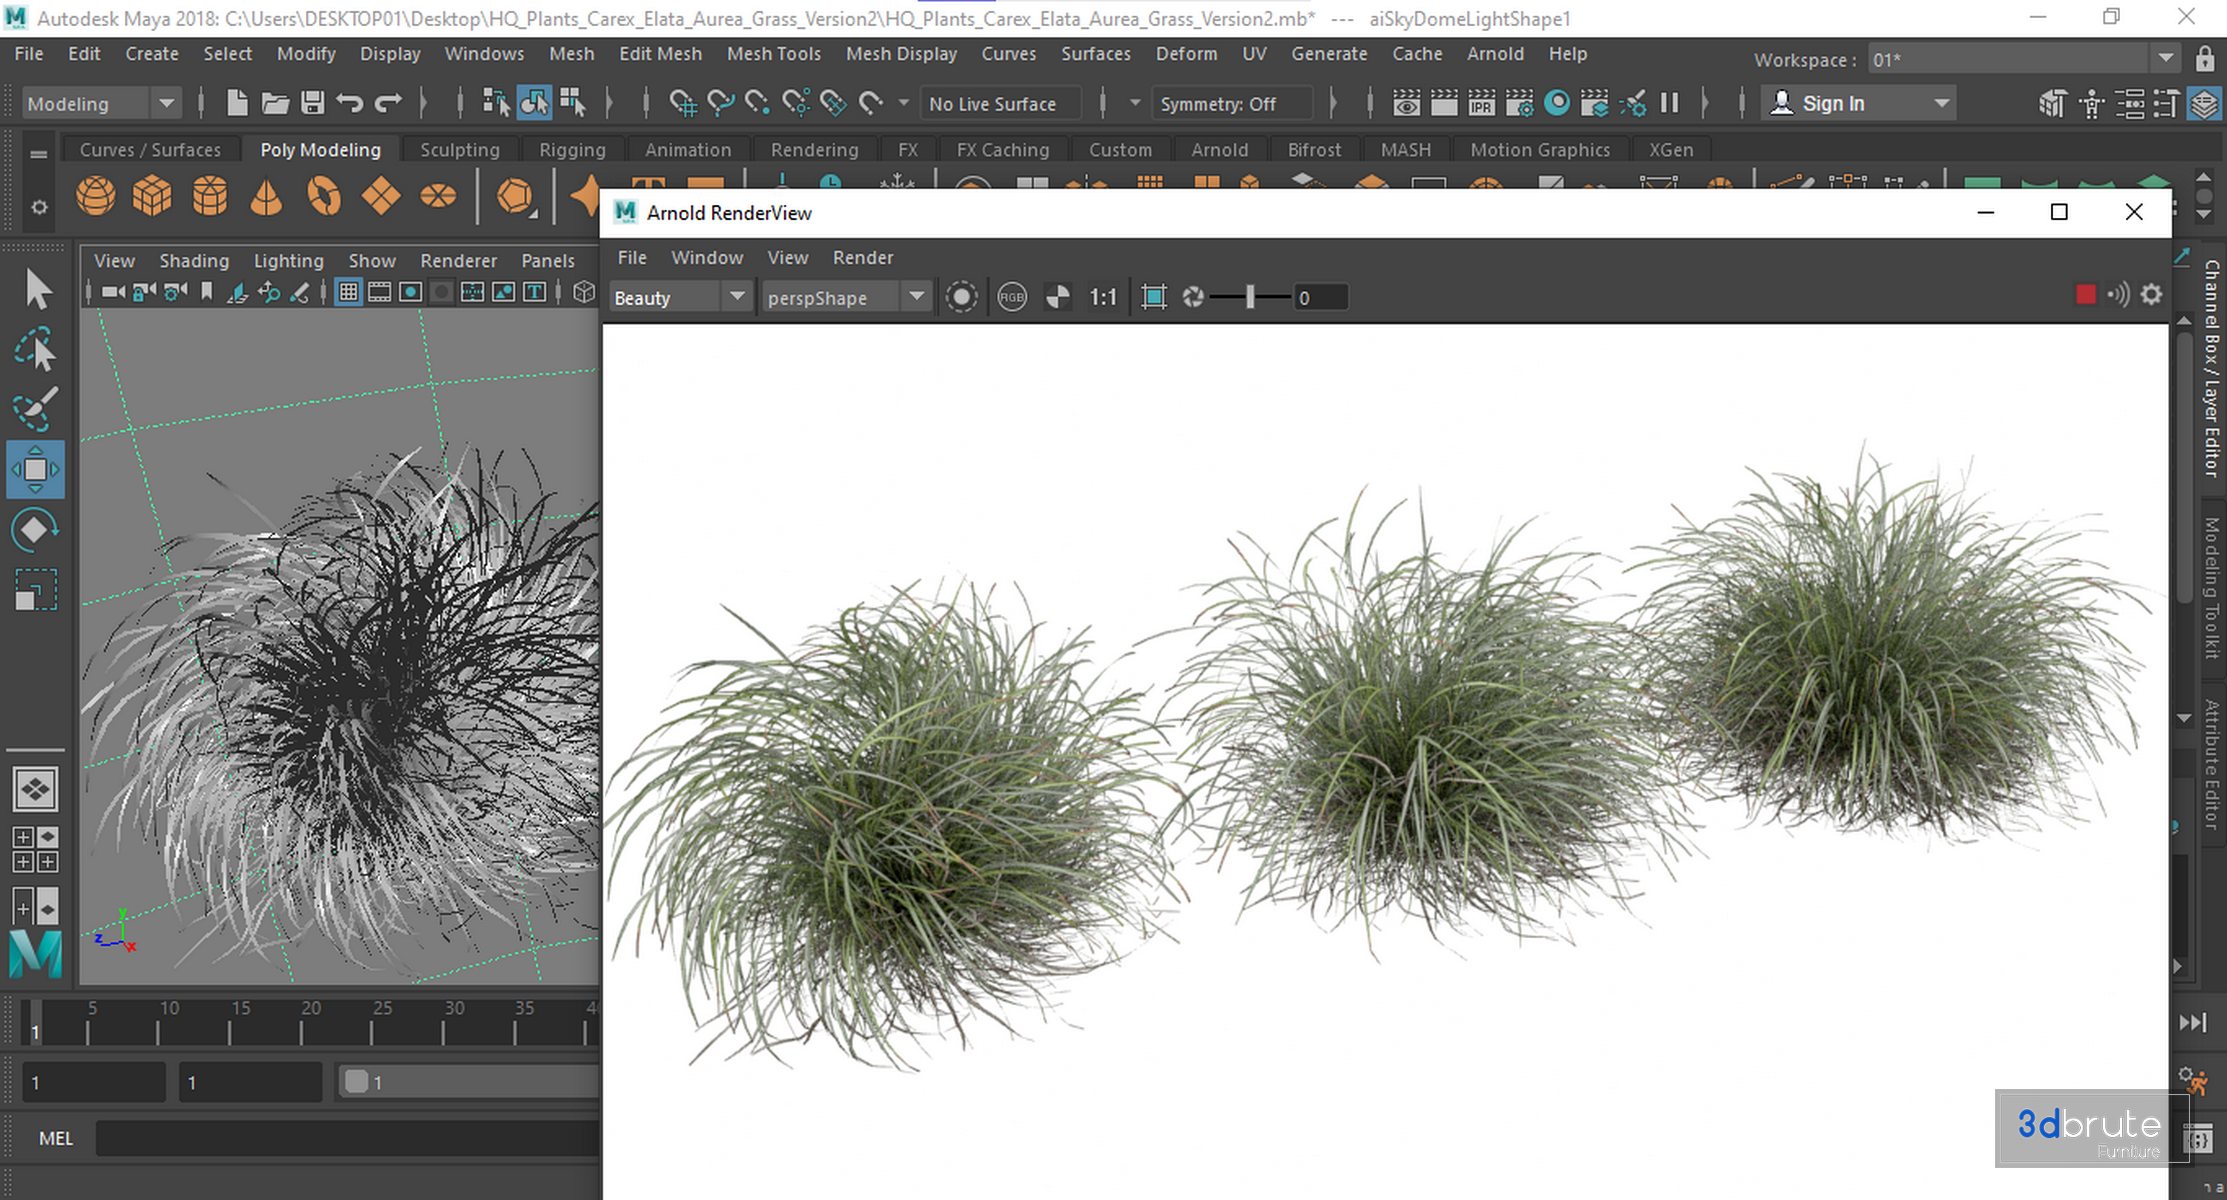Select the Rotate tool in toolbox
Screen dimensions: 2227x1200
point(35,530)
